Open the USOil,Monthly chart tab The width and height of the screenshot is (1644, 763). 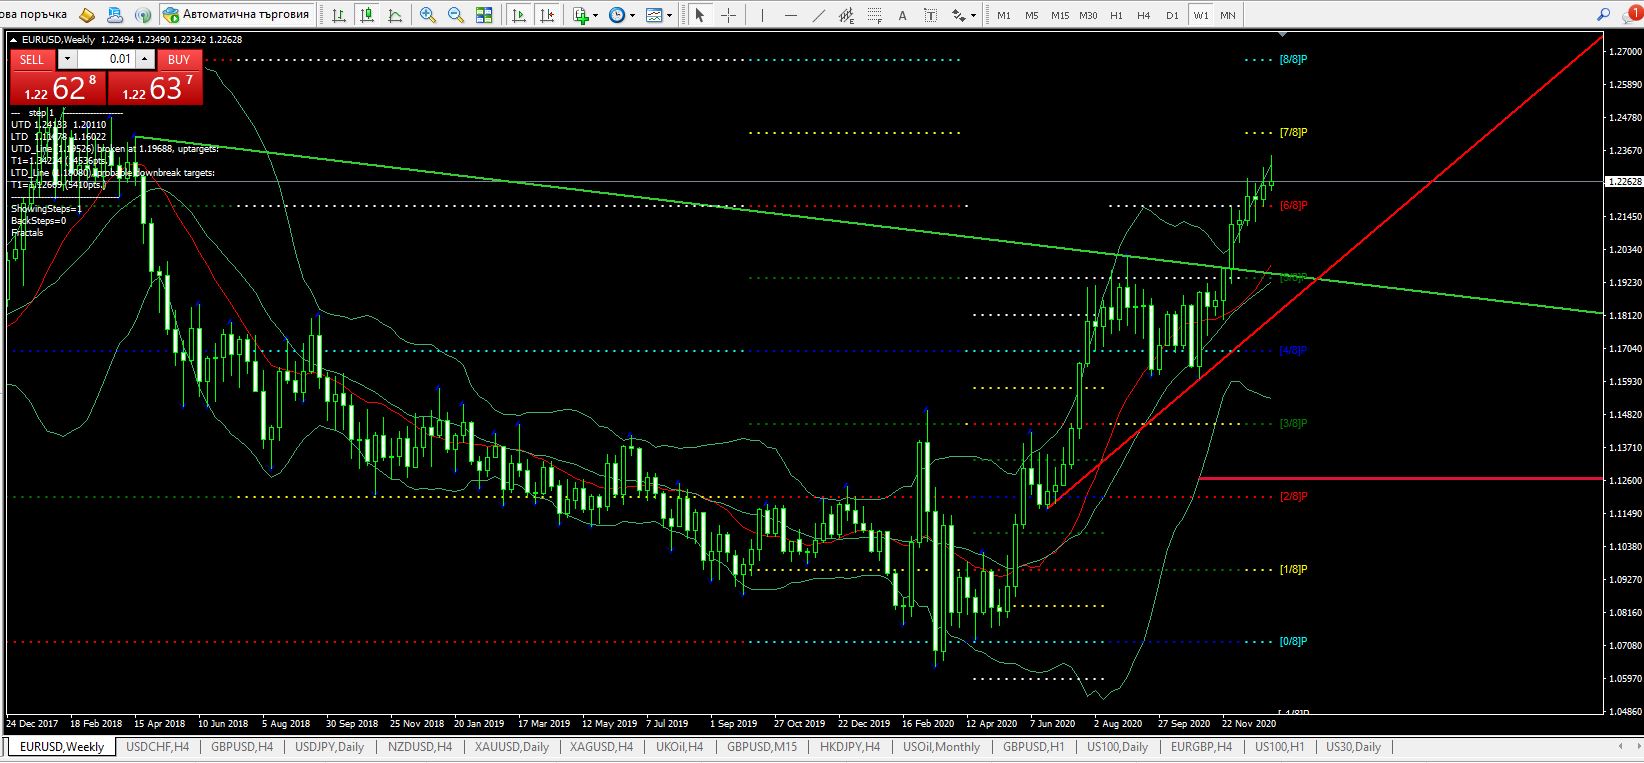coord(941,747)
